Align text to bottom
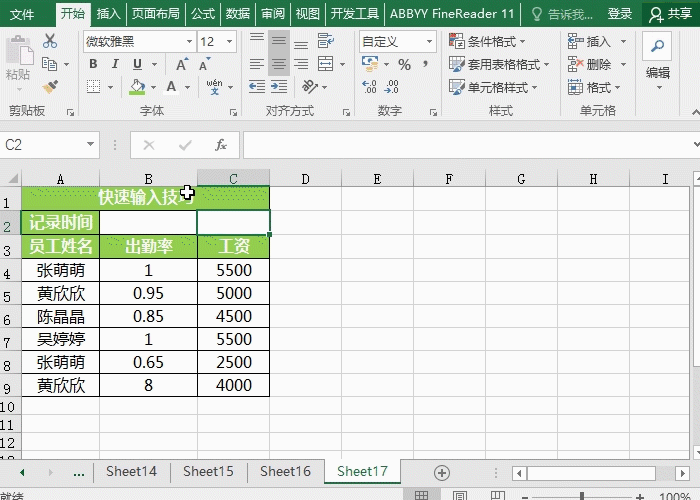 301,43
